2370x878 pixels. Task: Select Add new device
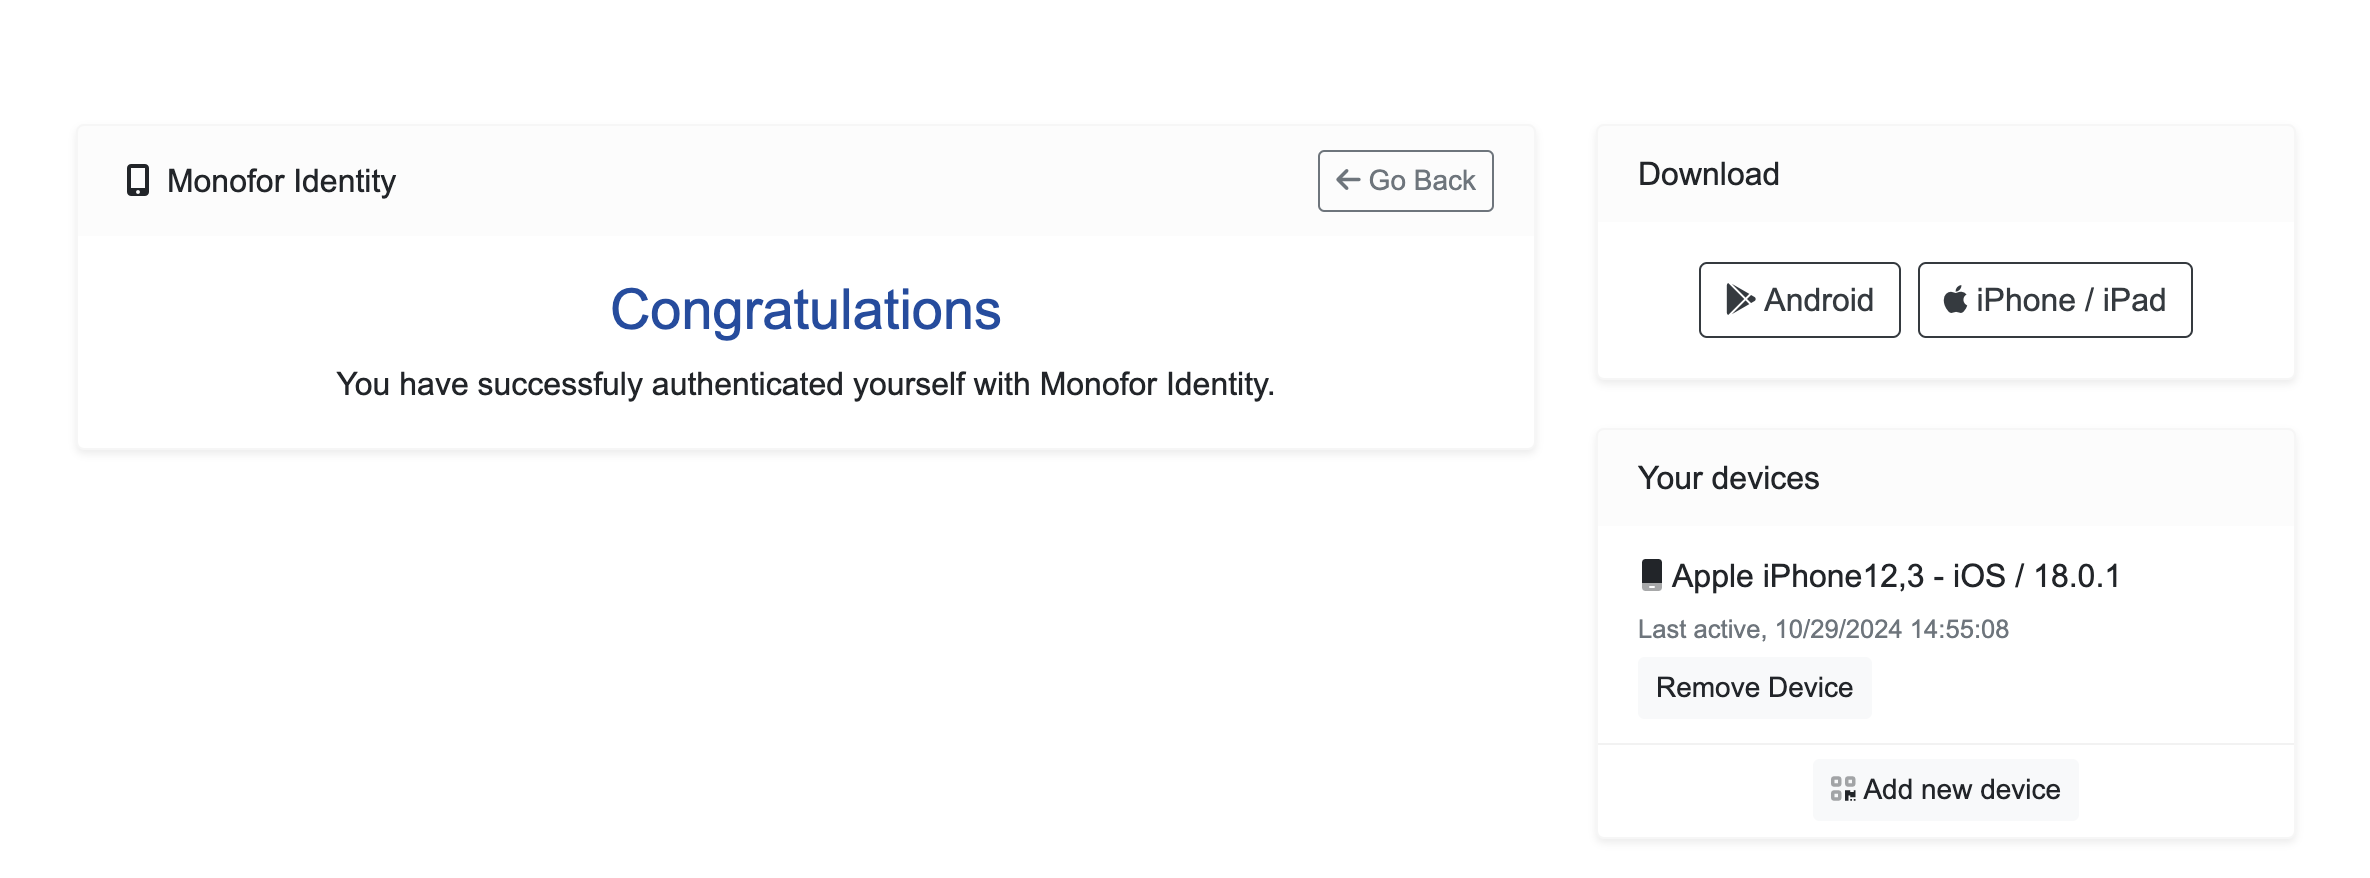(1944, 789)
